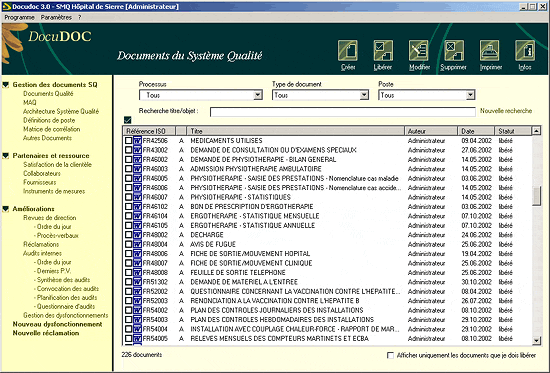This screenshot has width=550, height=373.
Task: Open Documents Qualité in the sidebar
Action: coord(48,94)
